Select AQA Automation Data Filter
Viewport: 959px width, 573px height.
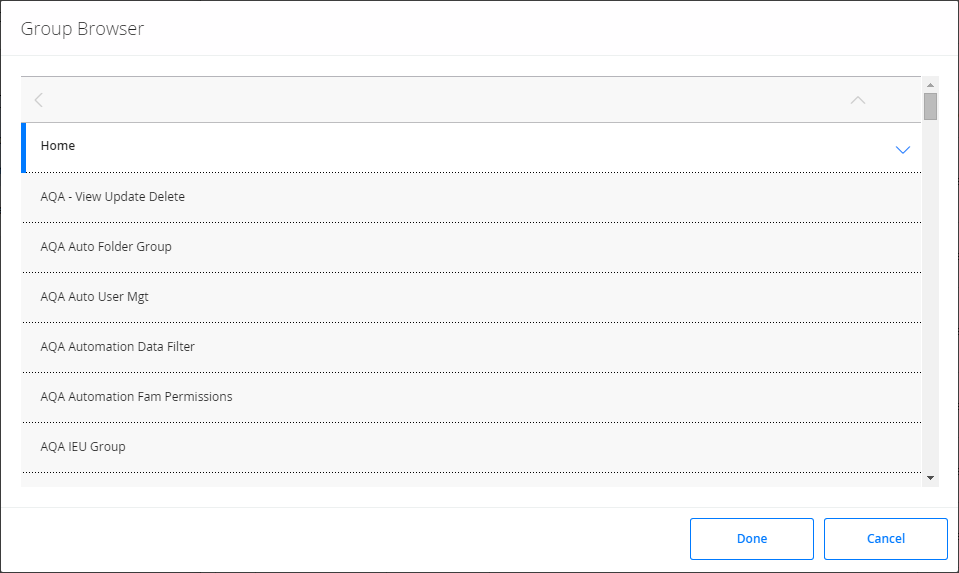(x=471, y=347)
